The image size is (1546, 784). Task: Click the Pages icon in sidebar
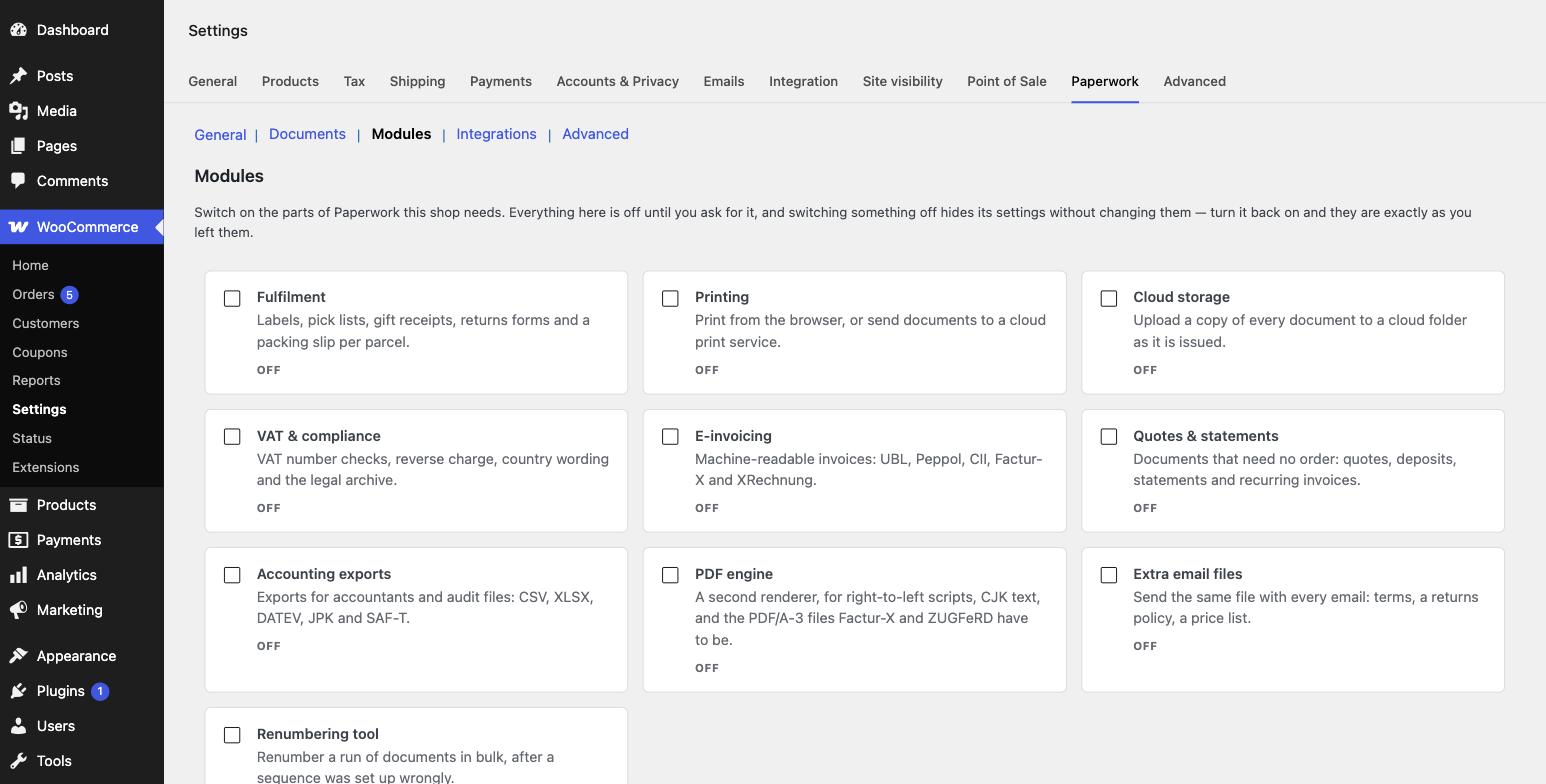coord(18,146)
